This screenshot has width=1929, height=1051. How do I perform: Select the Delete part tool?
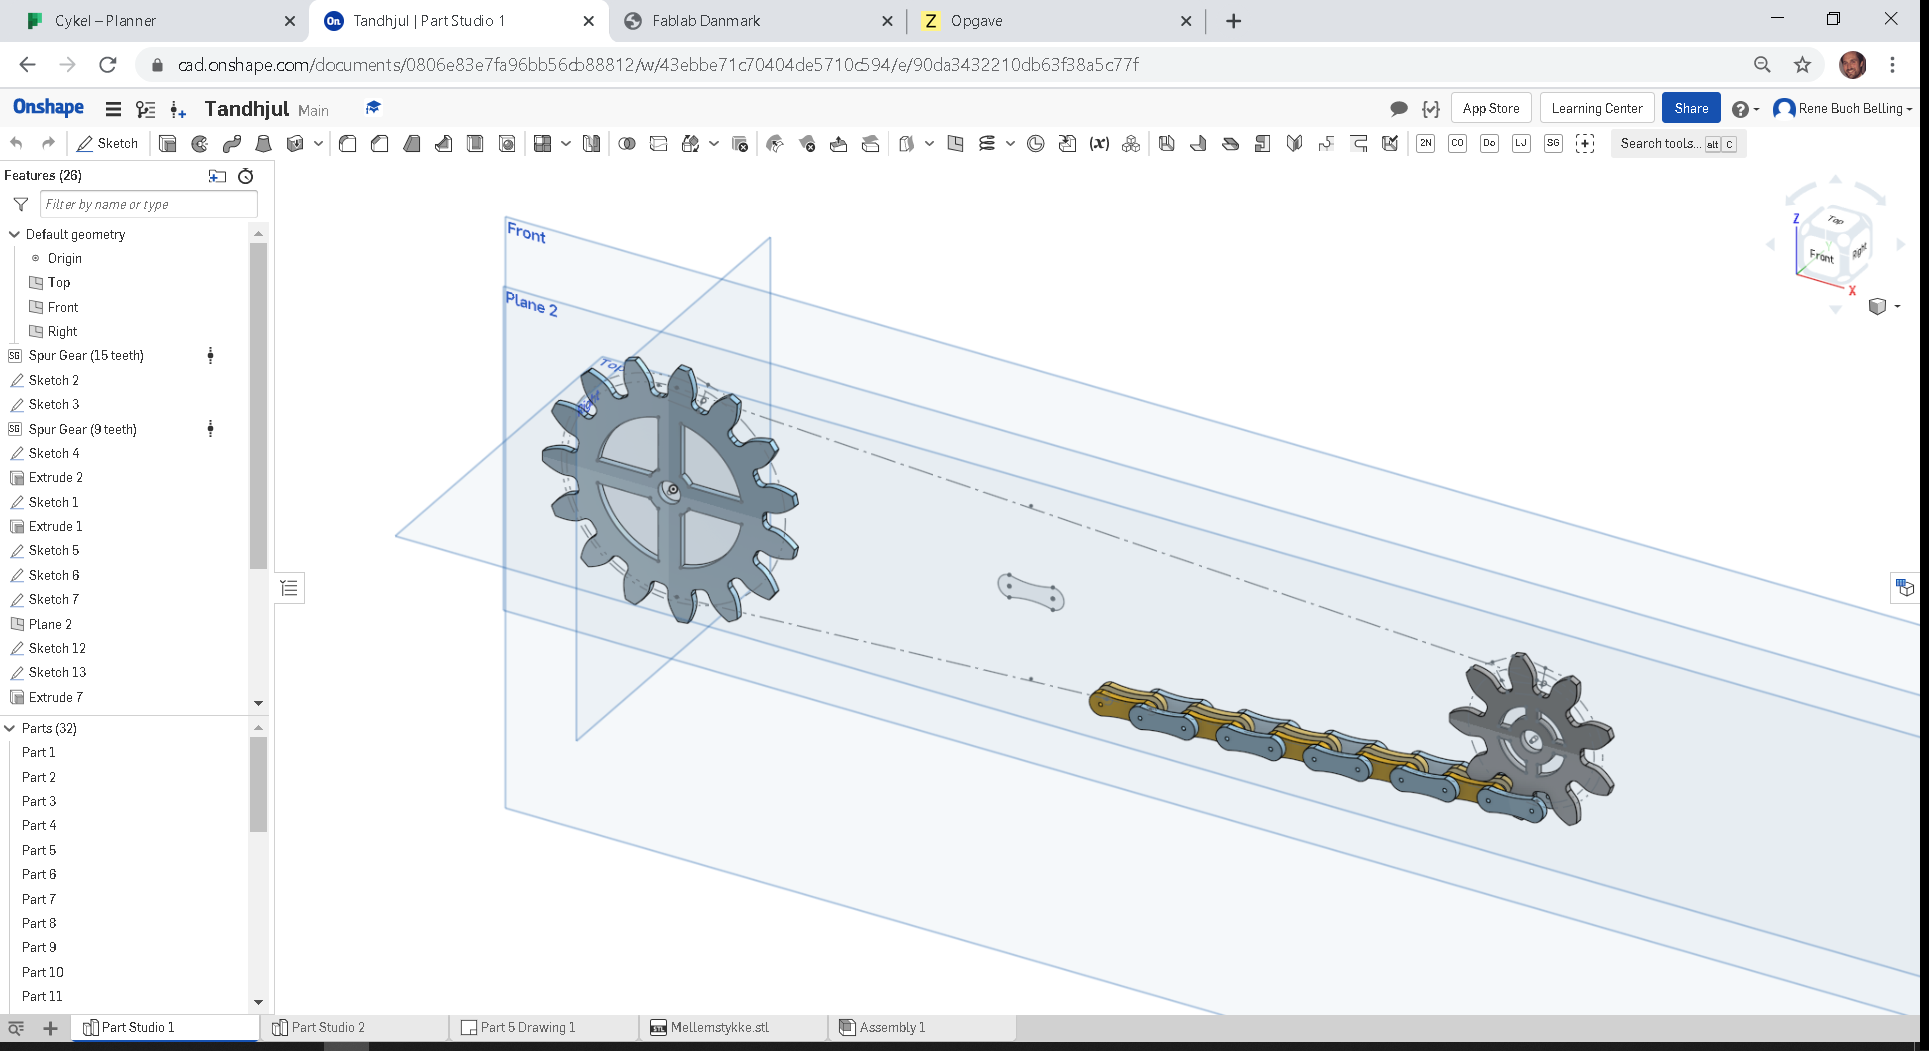pos(740,144)
